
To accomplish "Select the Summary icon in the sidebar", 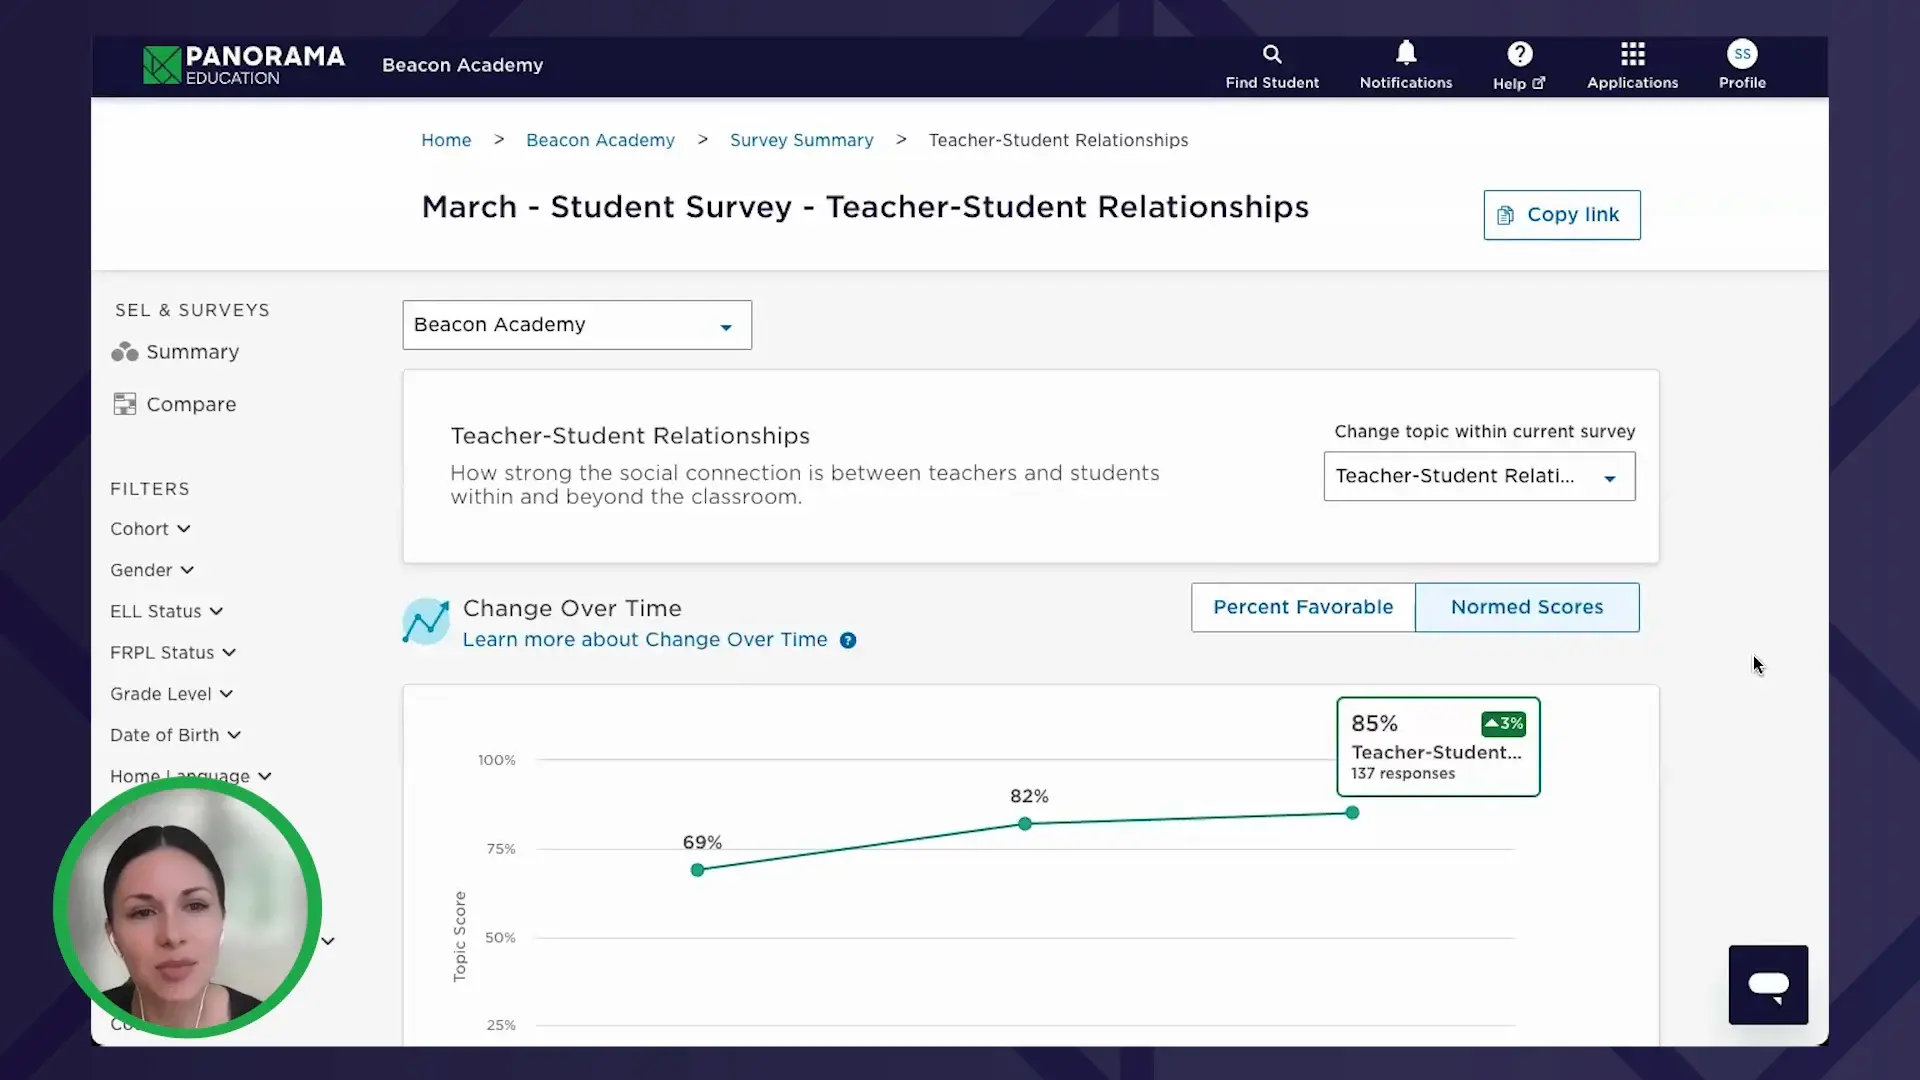I will point(124,351).
